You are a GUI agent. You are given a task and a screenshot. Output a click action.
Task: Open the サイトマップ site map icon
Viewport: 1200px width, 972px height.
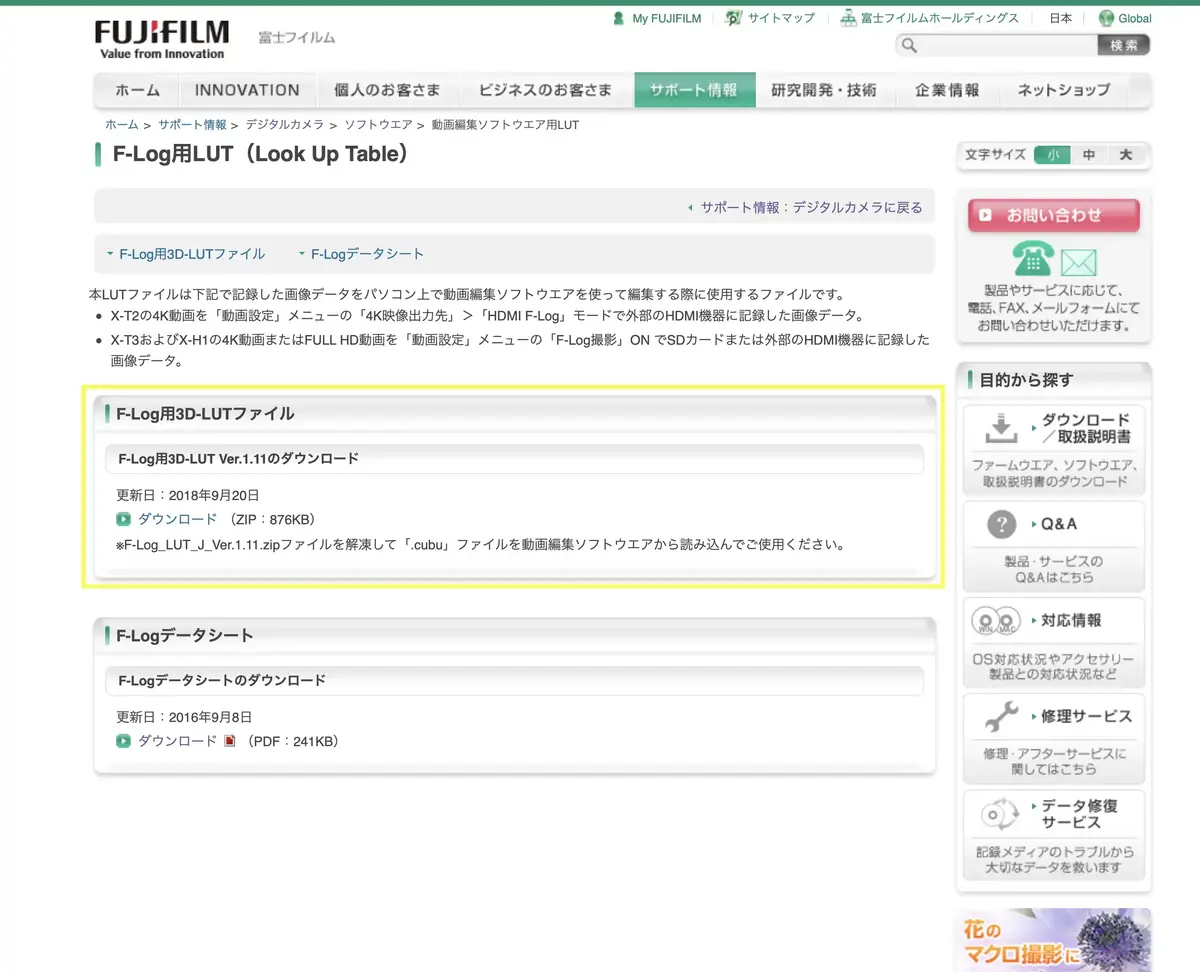click(734, 17)
